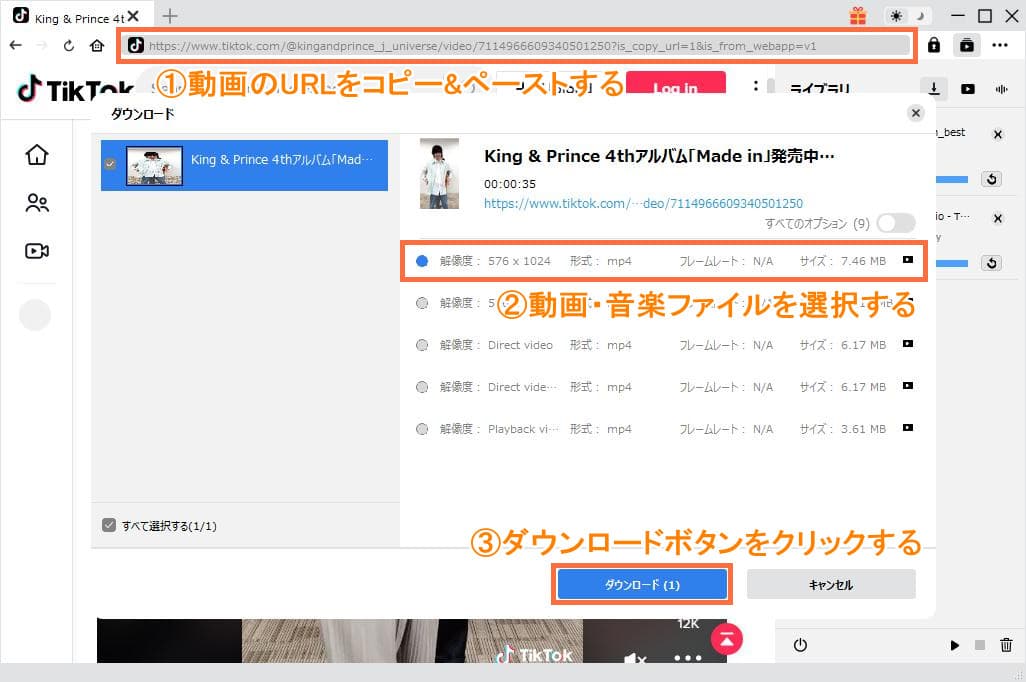Viewport: 1026px width, 682px height.
Task: Go back with the browser back arrow
Action: click(16, 45)
